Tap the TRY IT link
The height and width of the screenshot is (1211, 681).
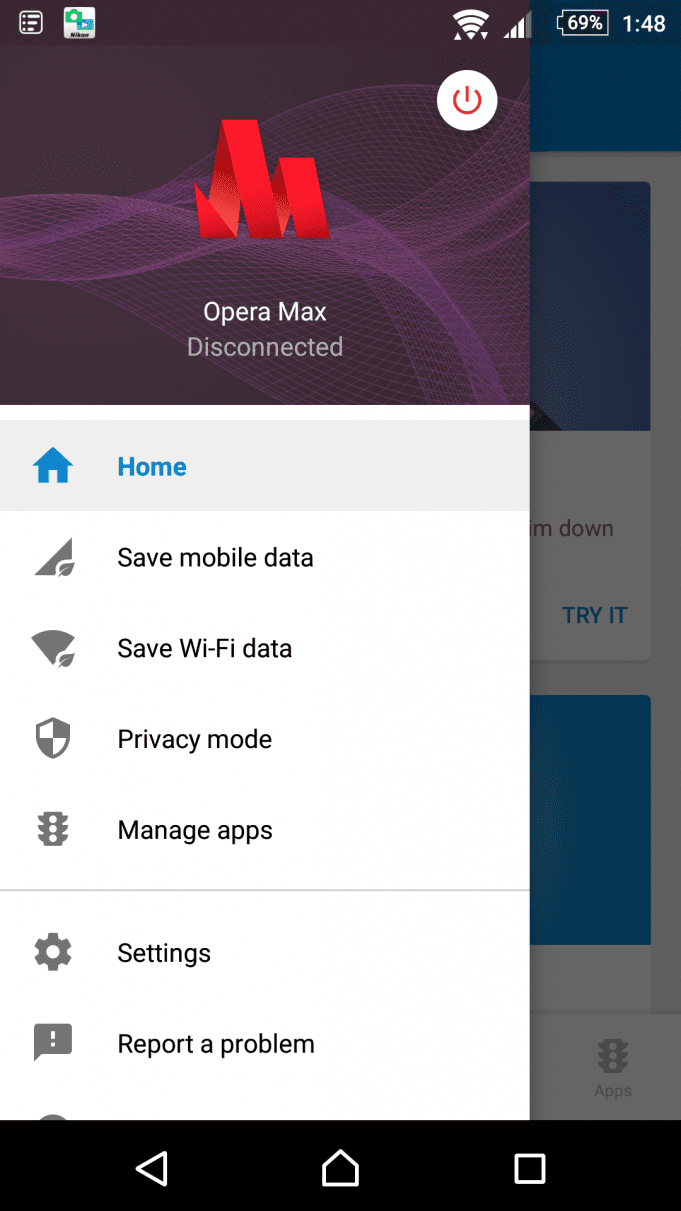coord(595,615)
